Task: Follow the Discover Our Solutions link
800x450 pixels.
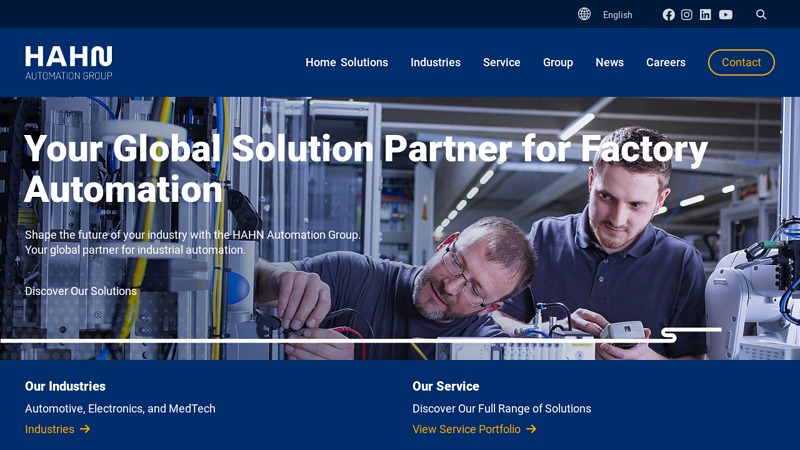Action: [81, 291]
